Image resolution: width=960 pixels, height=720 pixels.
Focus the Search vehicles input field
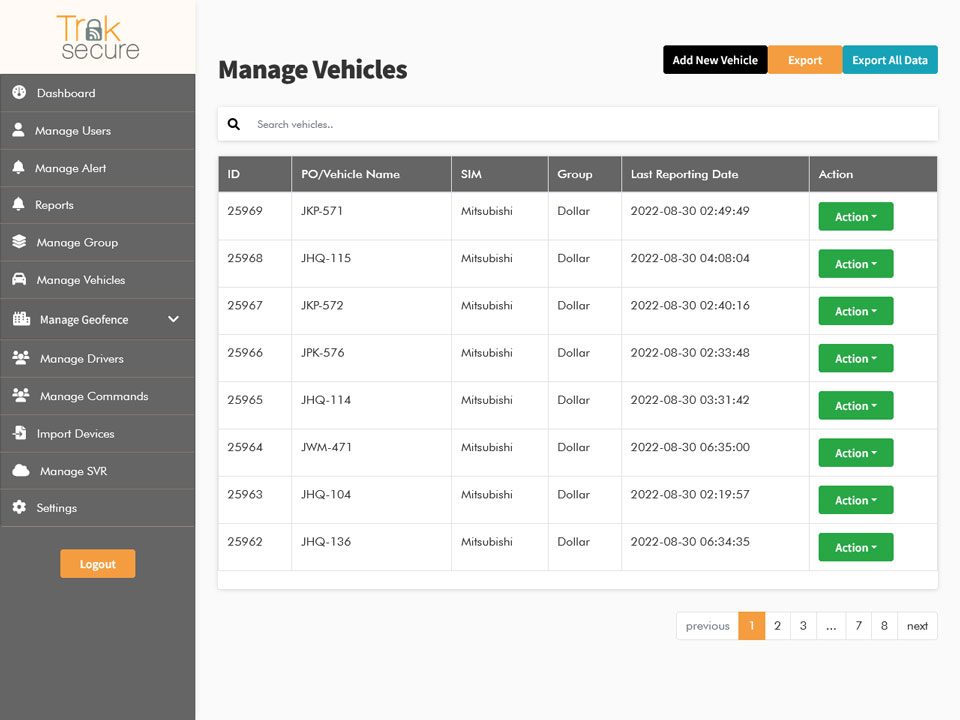click(590, 125)
